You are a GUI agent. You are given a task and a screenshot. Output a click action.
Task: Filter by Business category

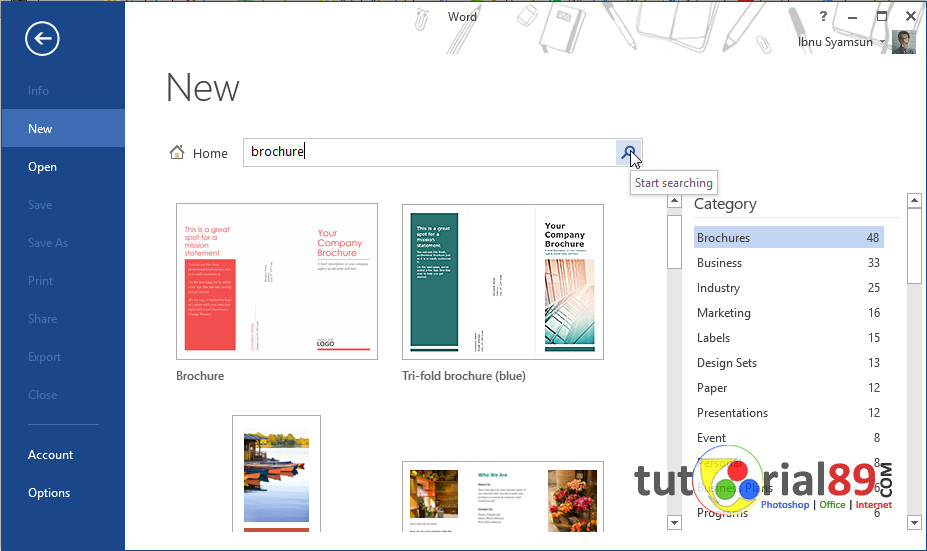[789, 262]
